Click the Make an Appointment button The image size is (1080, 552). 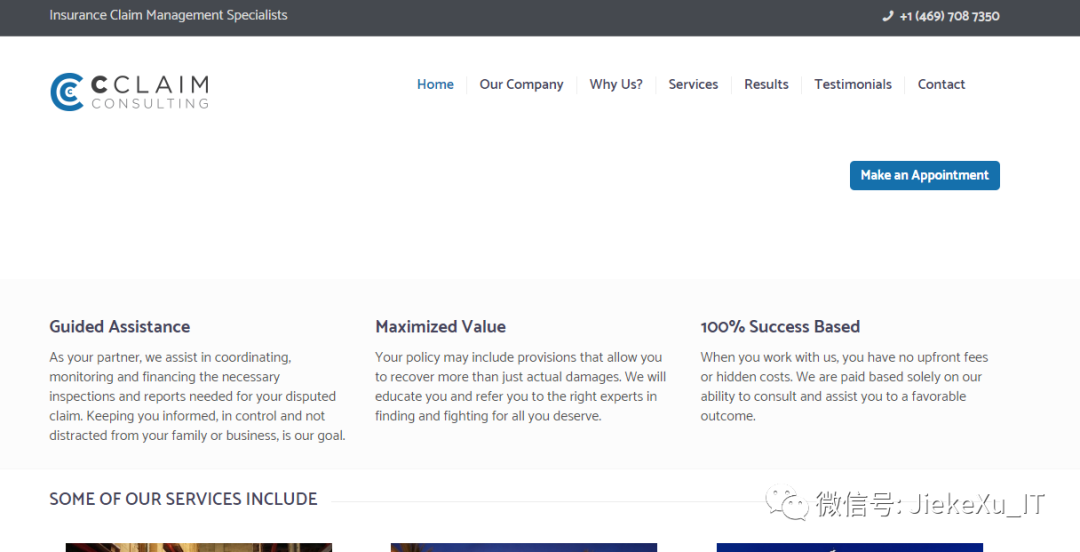point(924,176)
